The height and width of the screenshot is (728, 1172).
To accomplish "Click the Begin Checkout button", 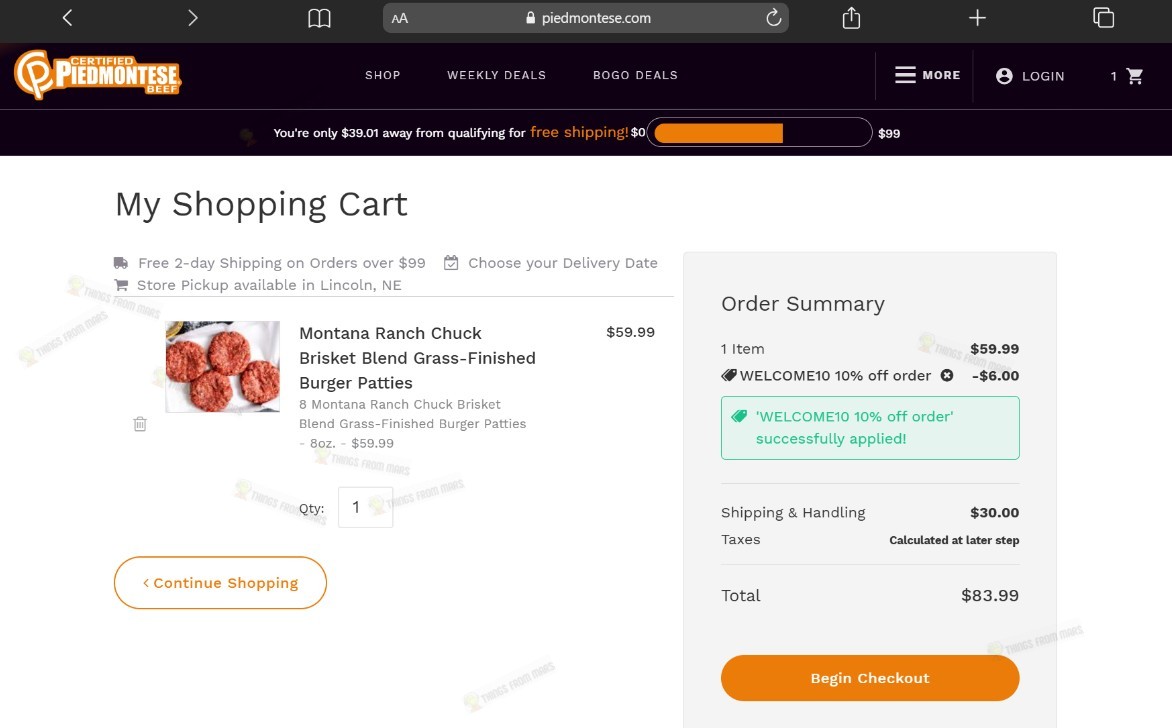I will 870,678.
